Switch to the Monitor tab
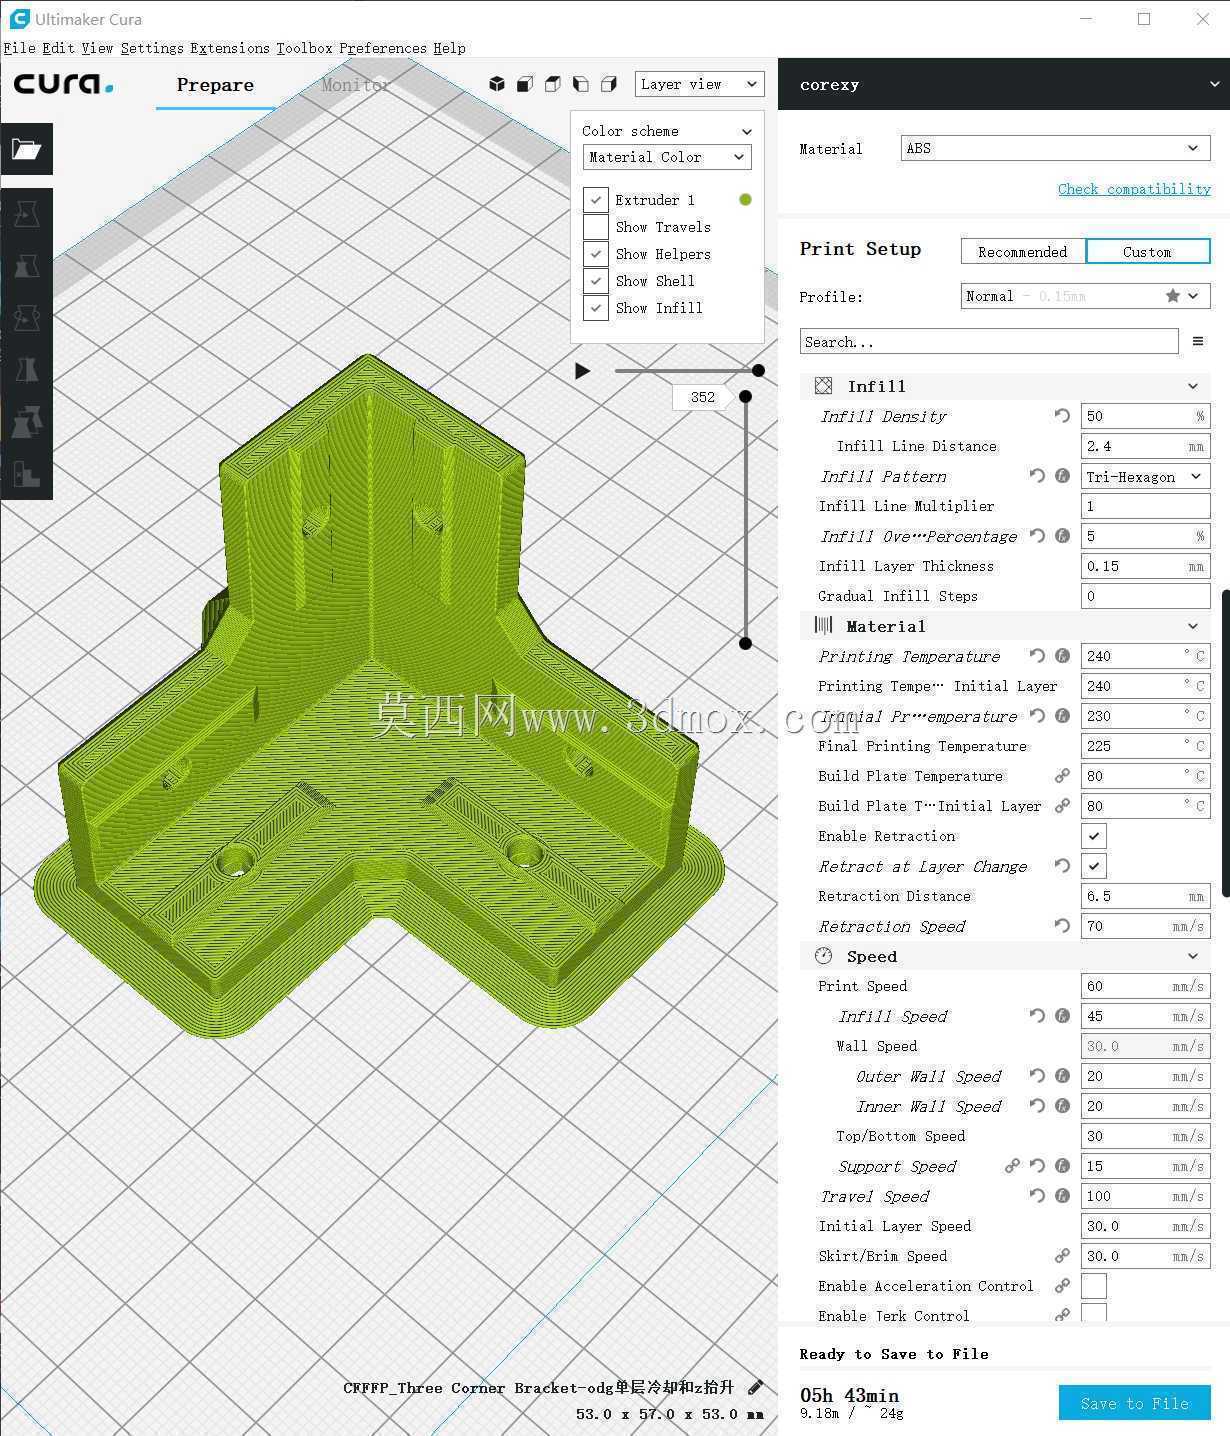 (x=355, y=85)
